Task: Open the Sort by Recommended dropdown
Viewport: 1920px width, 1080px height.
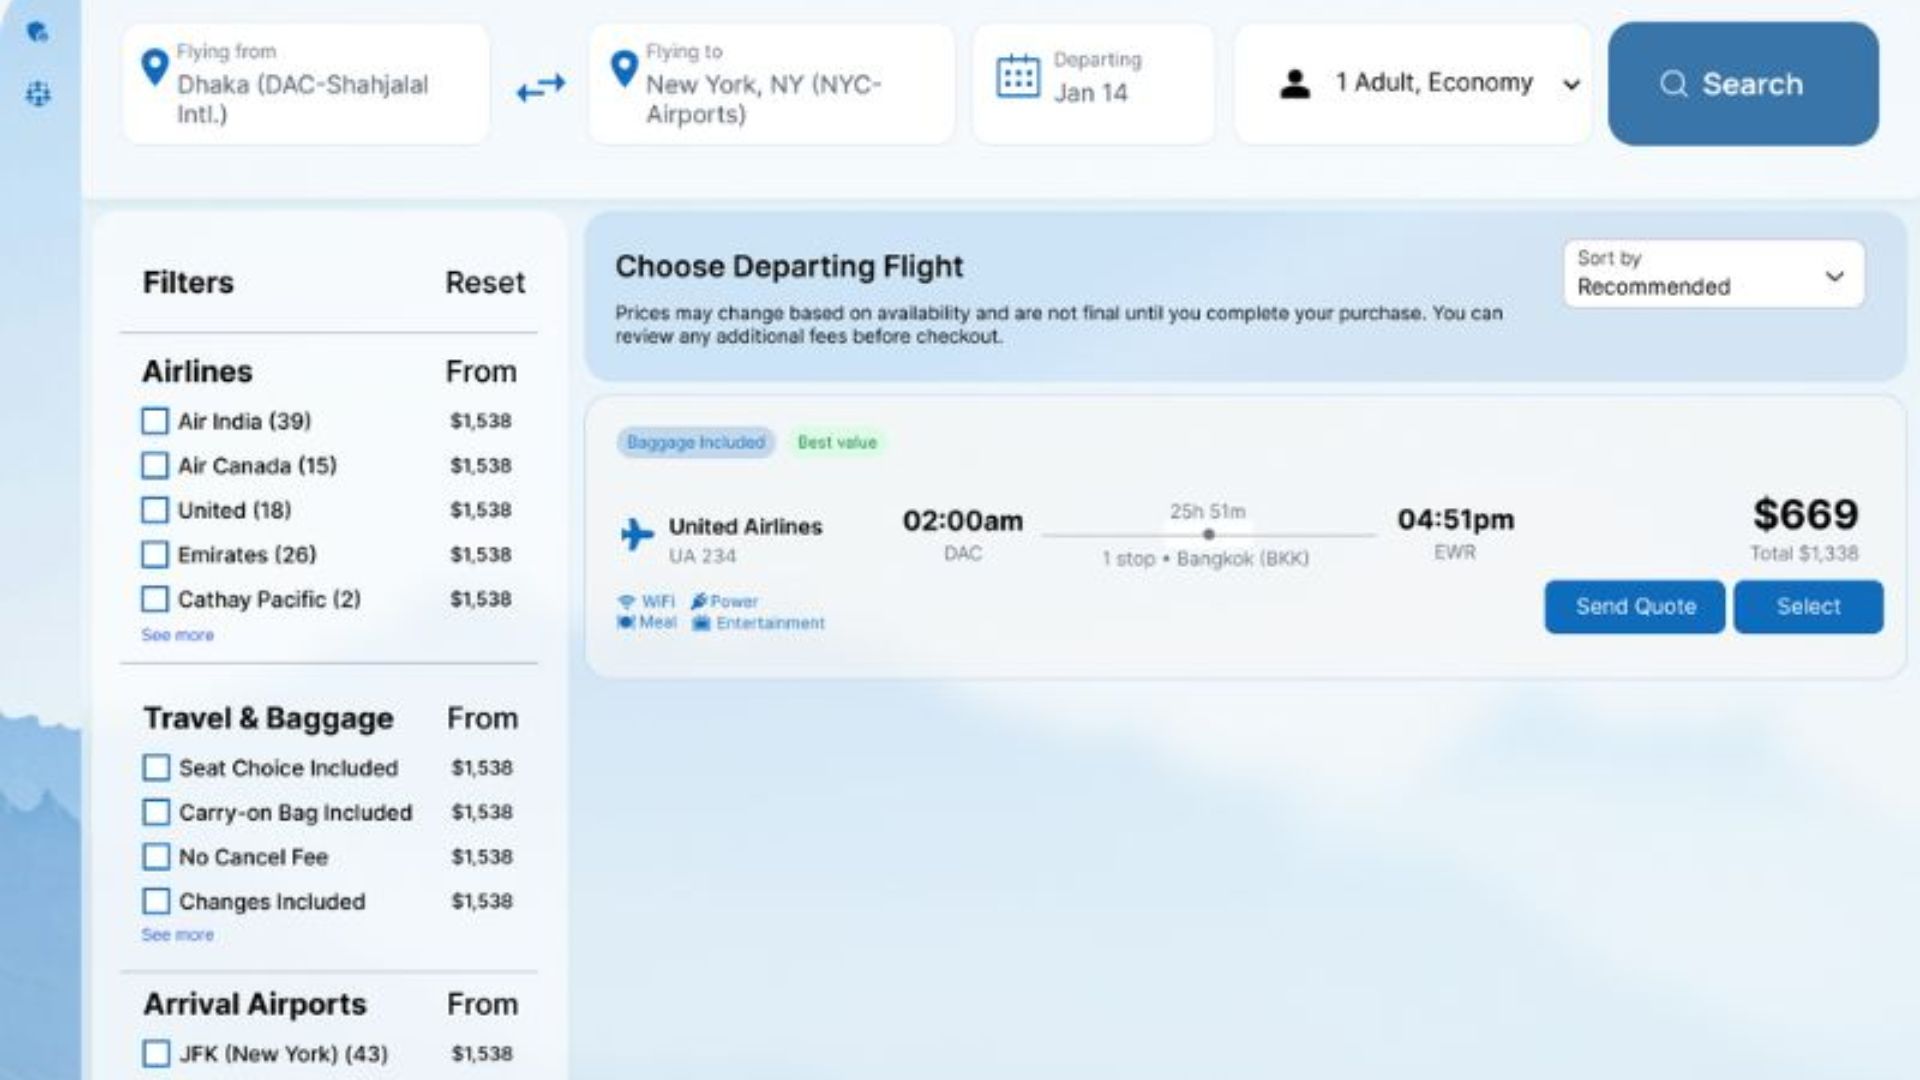Action: click(x=1713, y=273)
